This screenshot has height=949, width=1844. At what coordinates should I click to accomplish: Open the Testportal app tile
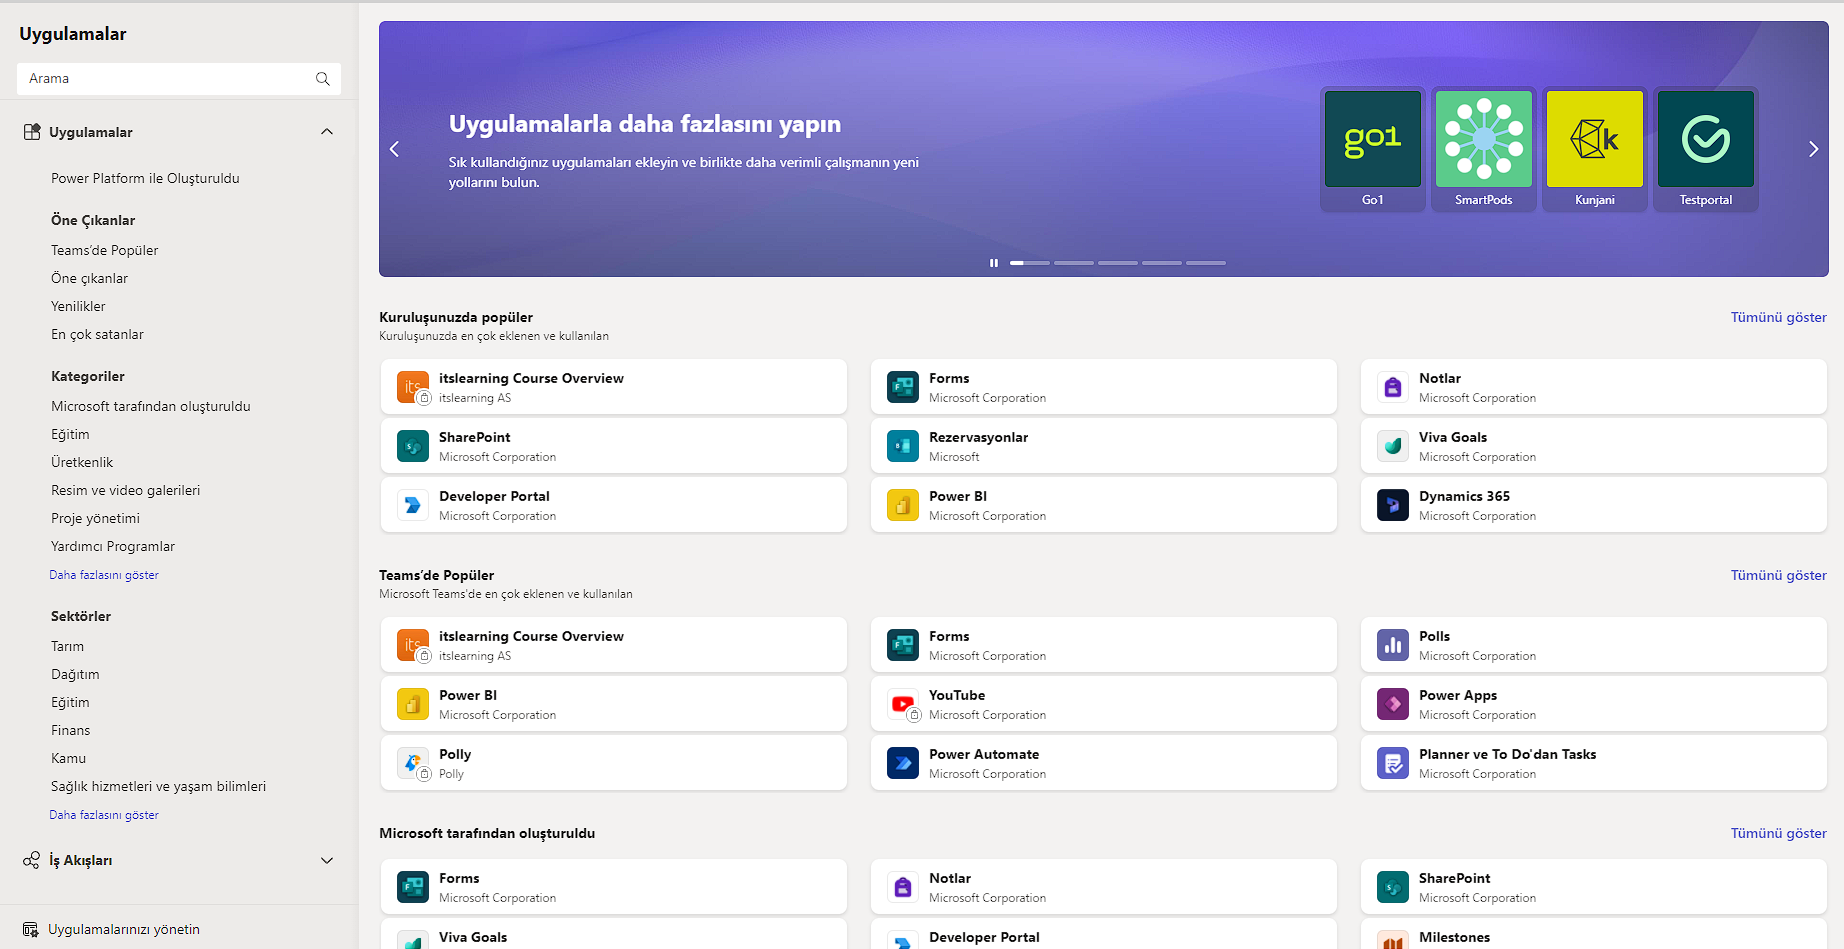tap(1705, 148)
